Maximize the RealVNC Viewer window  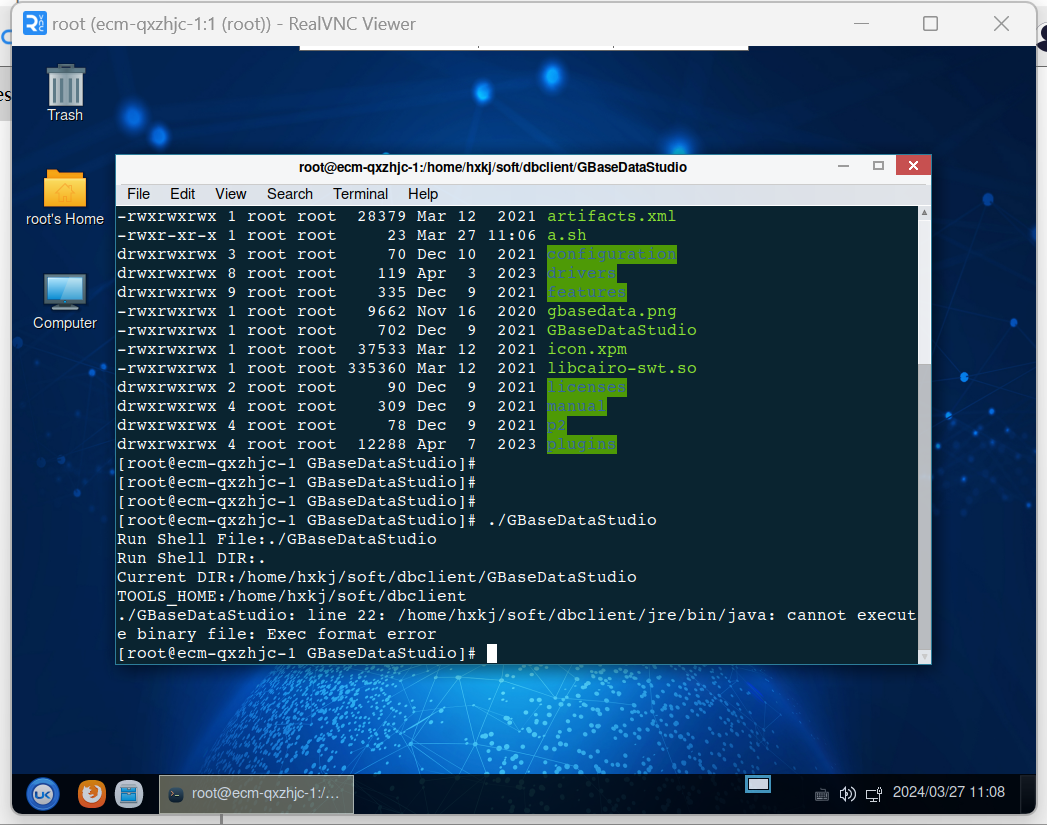[930, 24]
